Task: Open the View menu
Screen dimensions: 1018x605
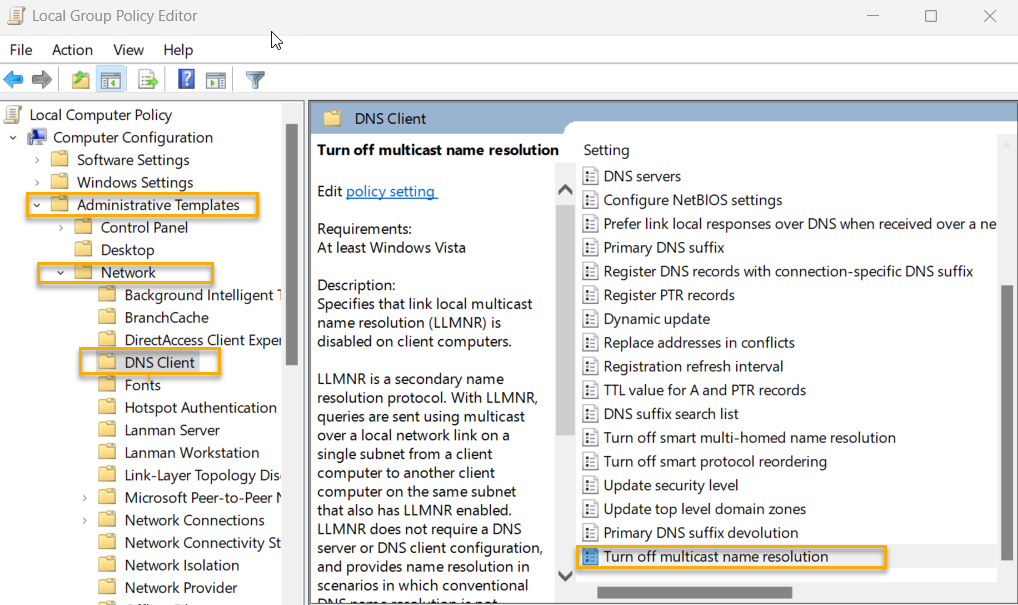Action: point(128,49)
